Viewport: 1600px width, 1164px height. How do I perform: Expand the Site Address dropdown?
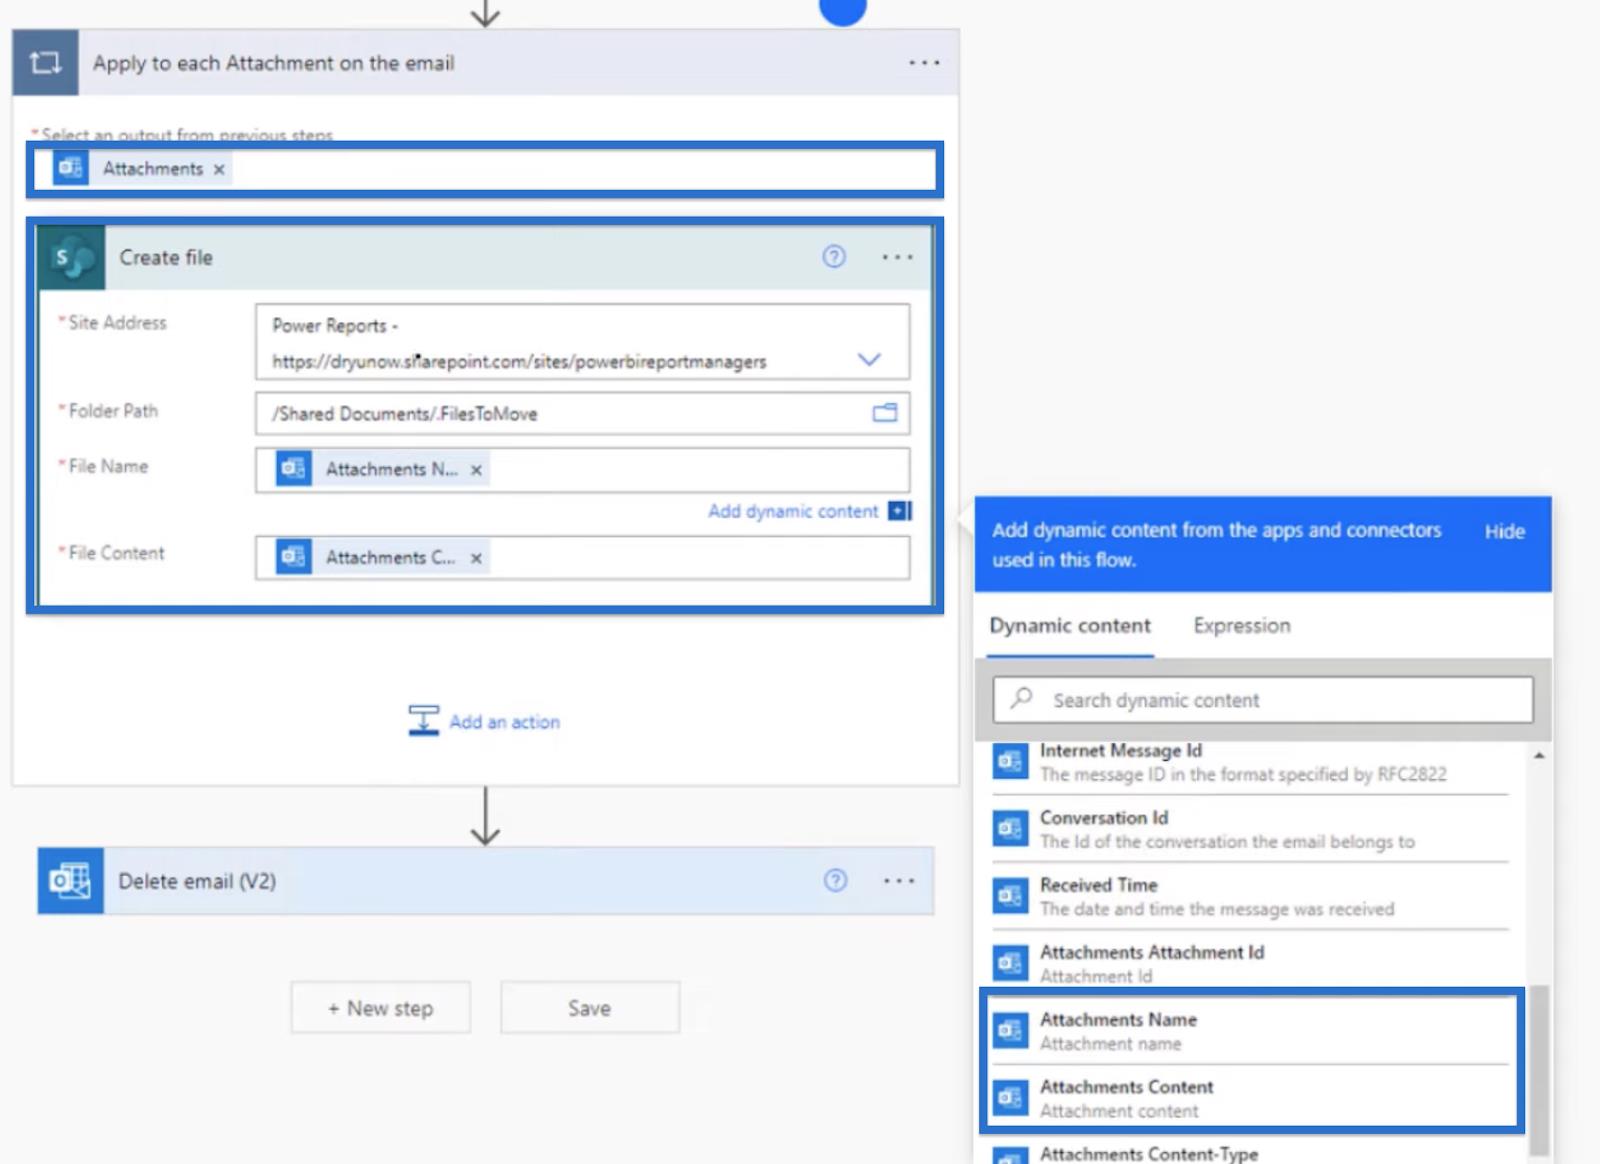(x=869, y=359)
